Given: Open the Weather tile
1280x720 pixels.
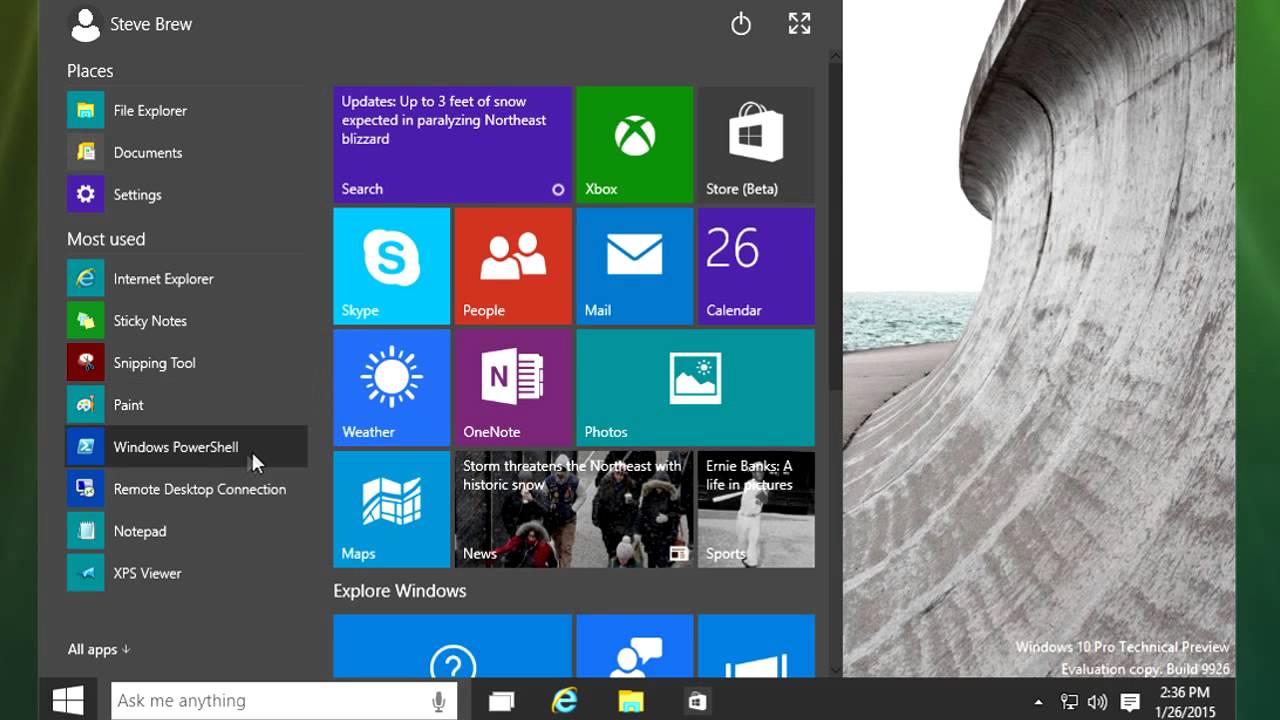Looking at the screenshot, I should point(392,388).
